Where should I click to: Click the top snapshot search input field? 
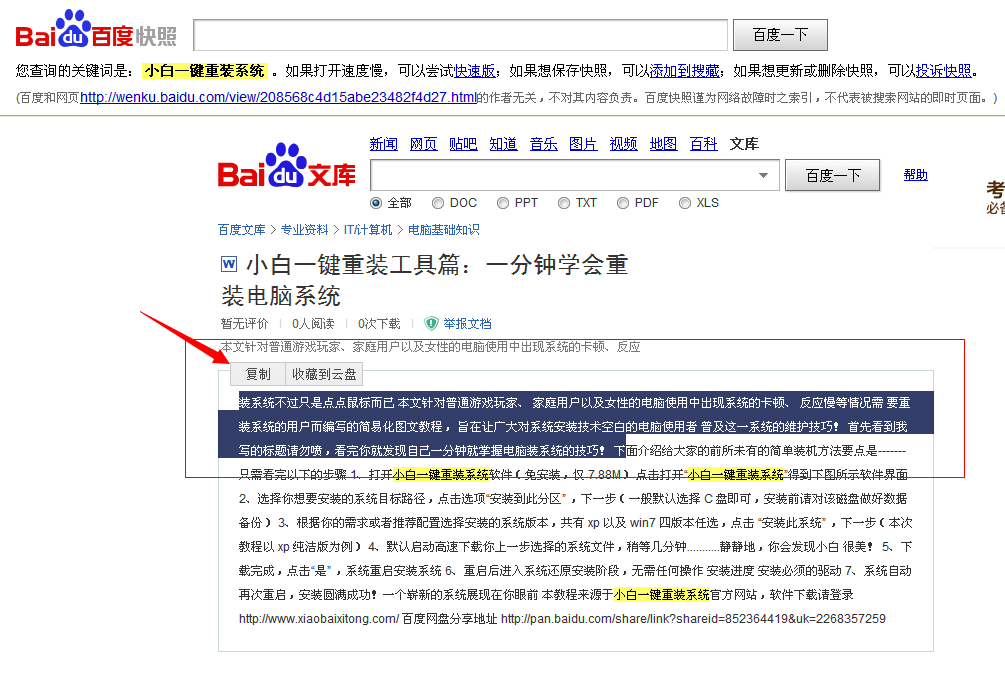(x=460, y=35)
